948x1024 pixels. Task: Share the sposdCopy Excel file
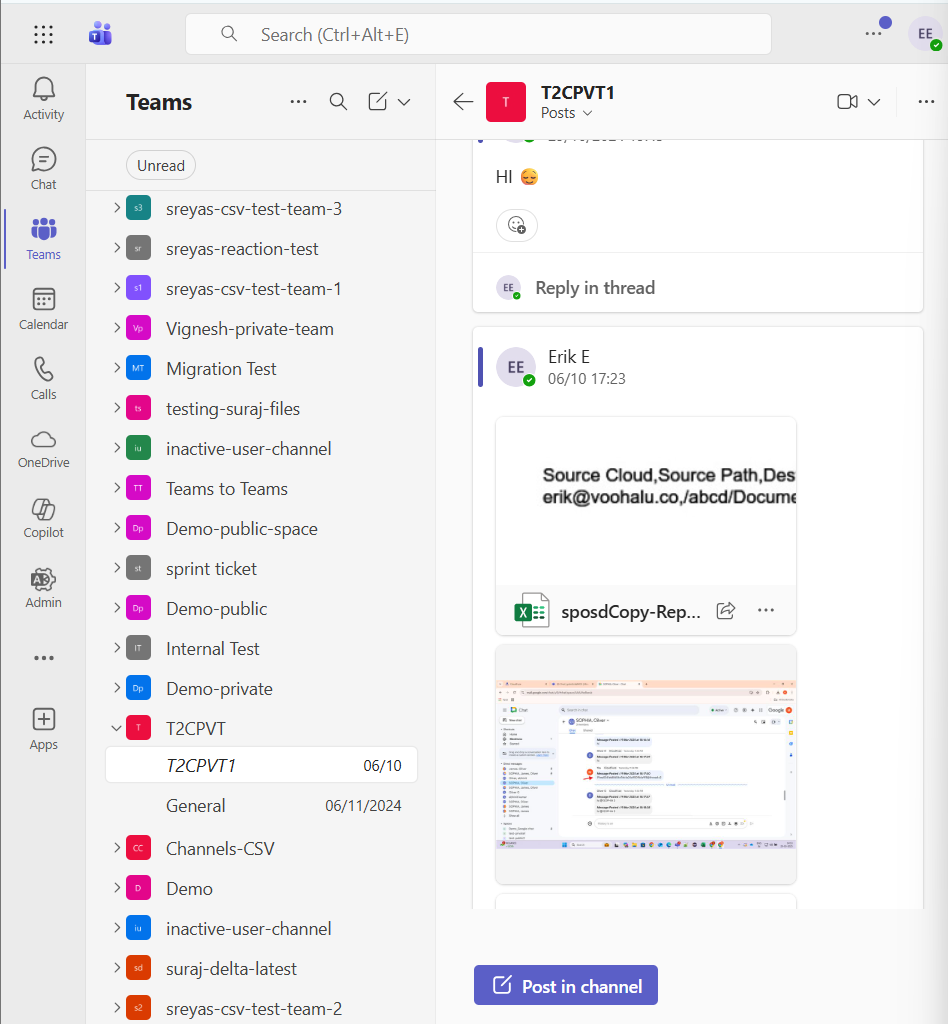726,610
